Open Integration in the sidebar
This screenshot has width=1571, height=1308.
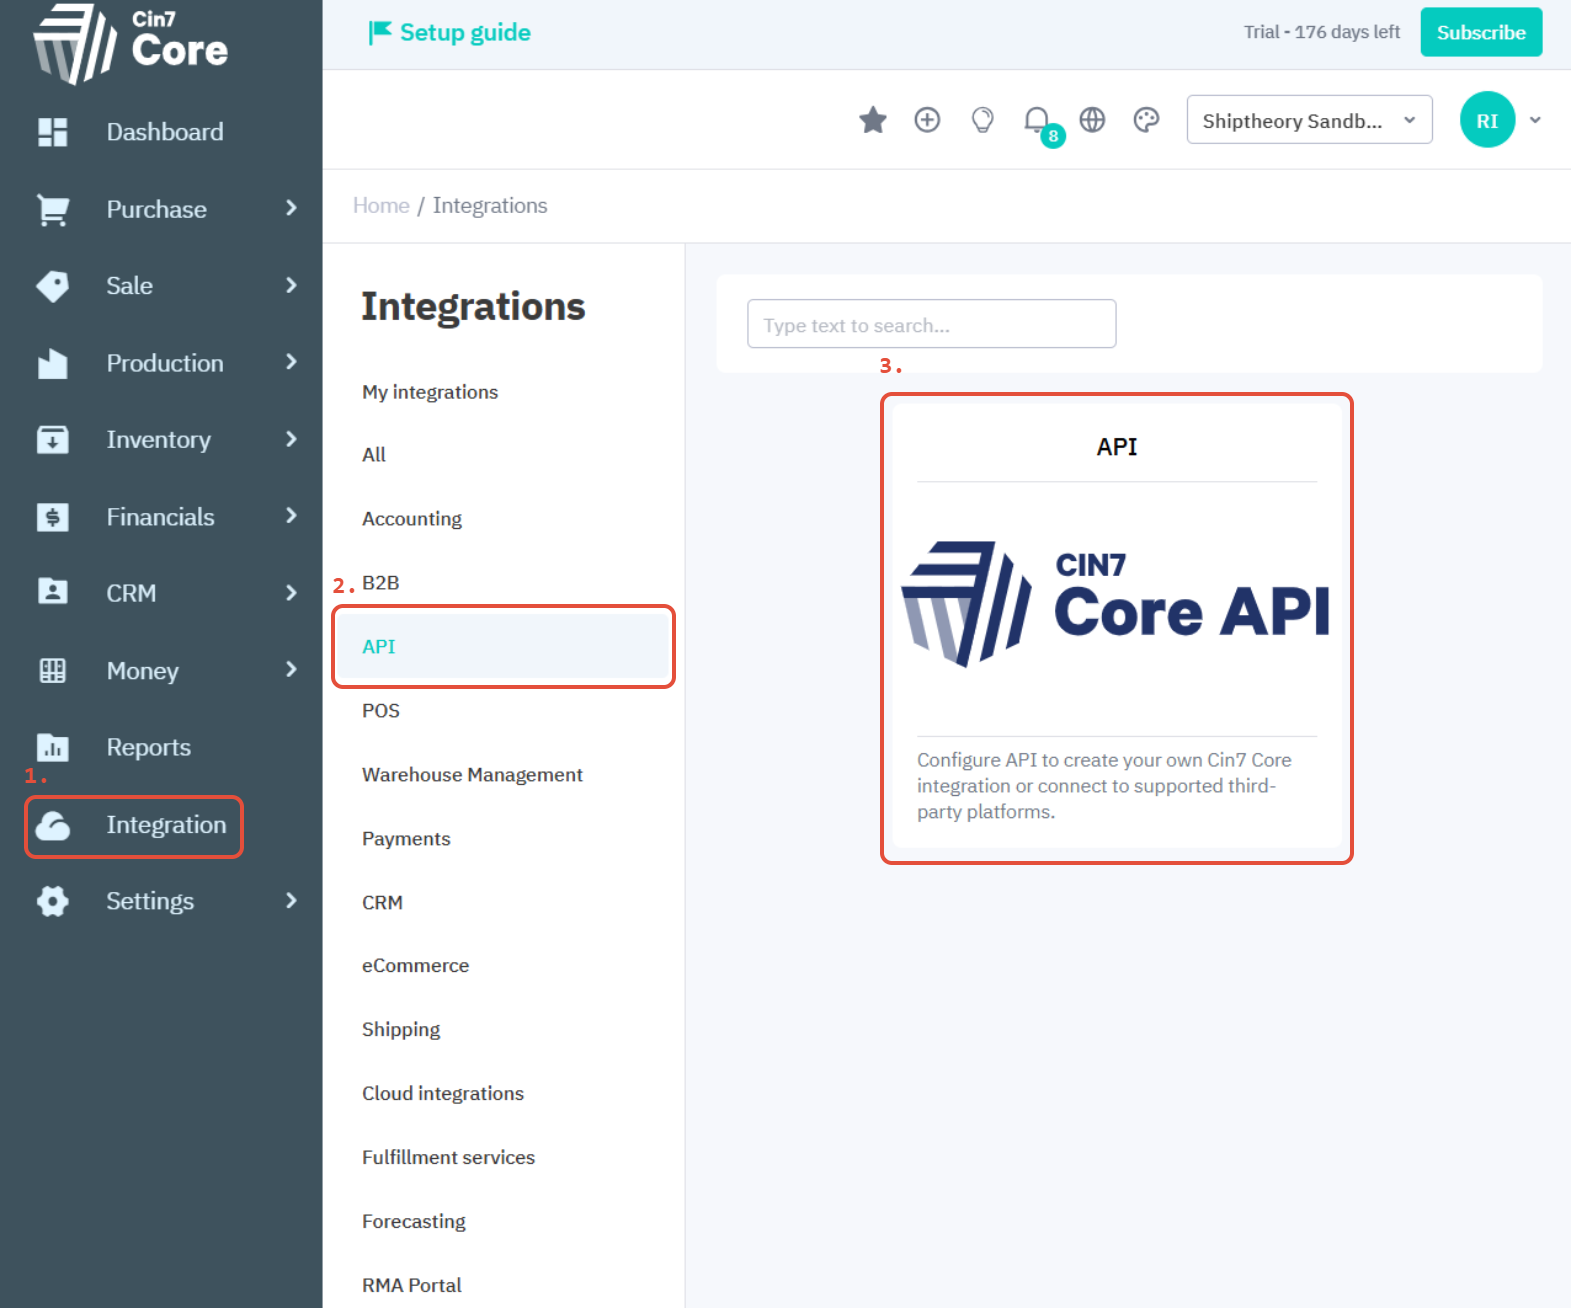pos(166,825)
